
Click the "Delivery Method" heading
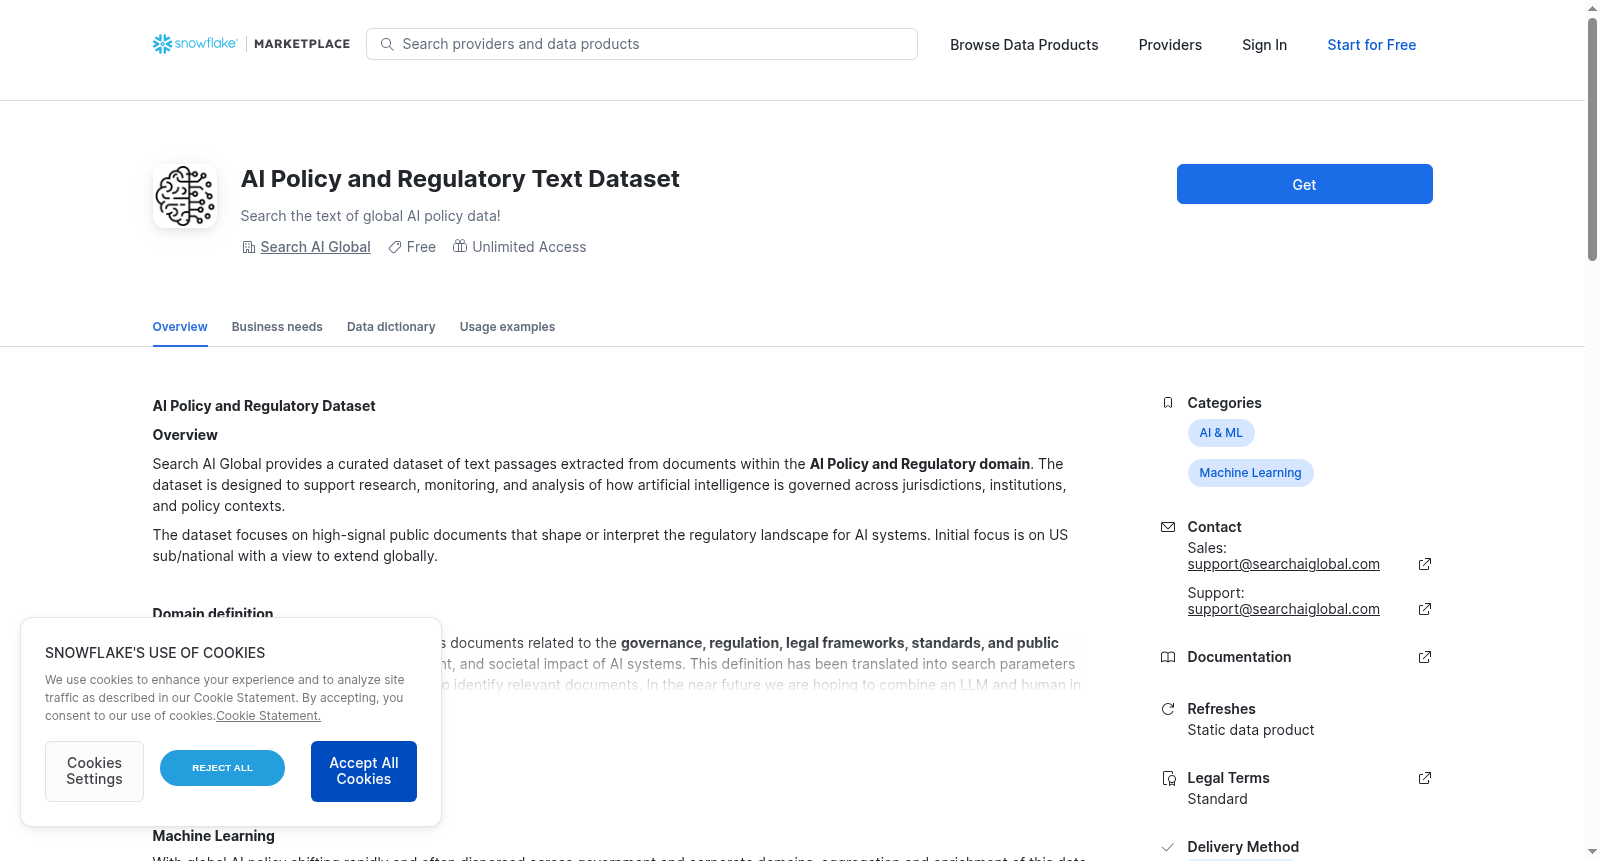1243,847
